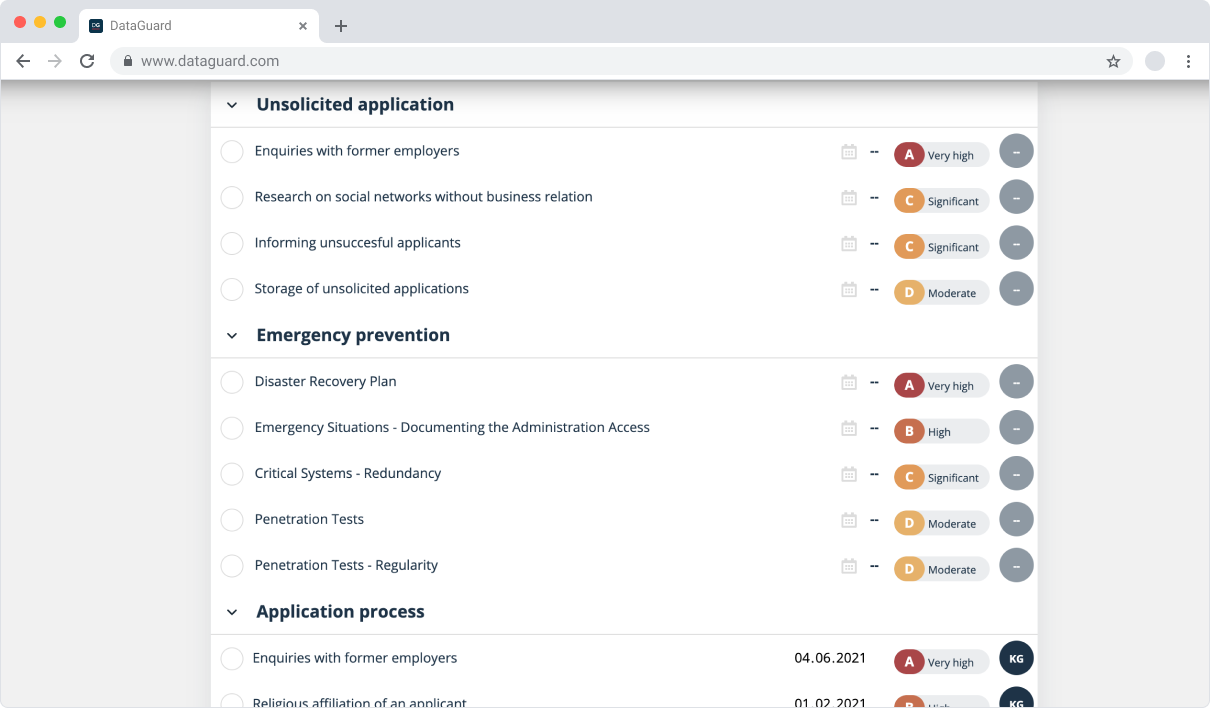The height and width of the screenshot is (708, 1210).
Task: Collapse the Unsolicited application section
Action: point(232,105)
